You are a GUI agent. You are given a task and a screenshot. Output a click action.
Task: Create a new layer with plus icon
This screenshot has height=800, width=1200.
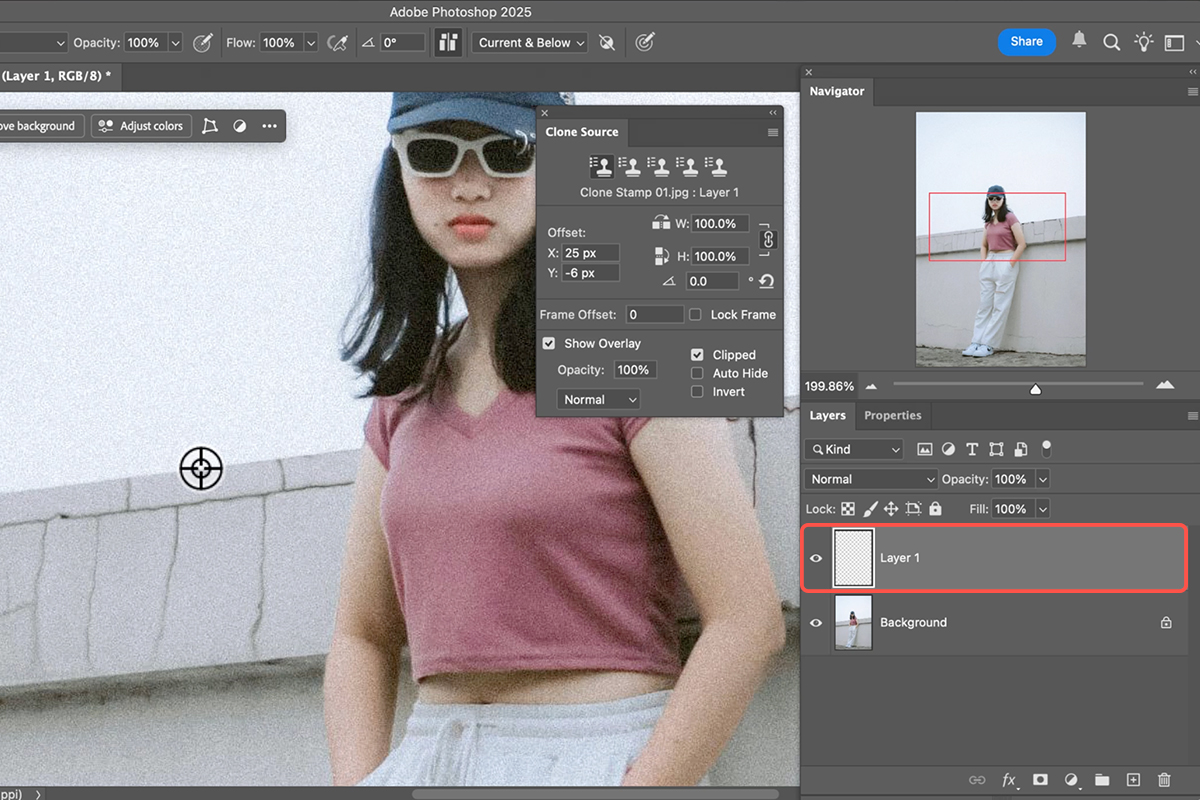(x=1133, y=780)
